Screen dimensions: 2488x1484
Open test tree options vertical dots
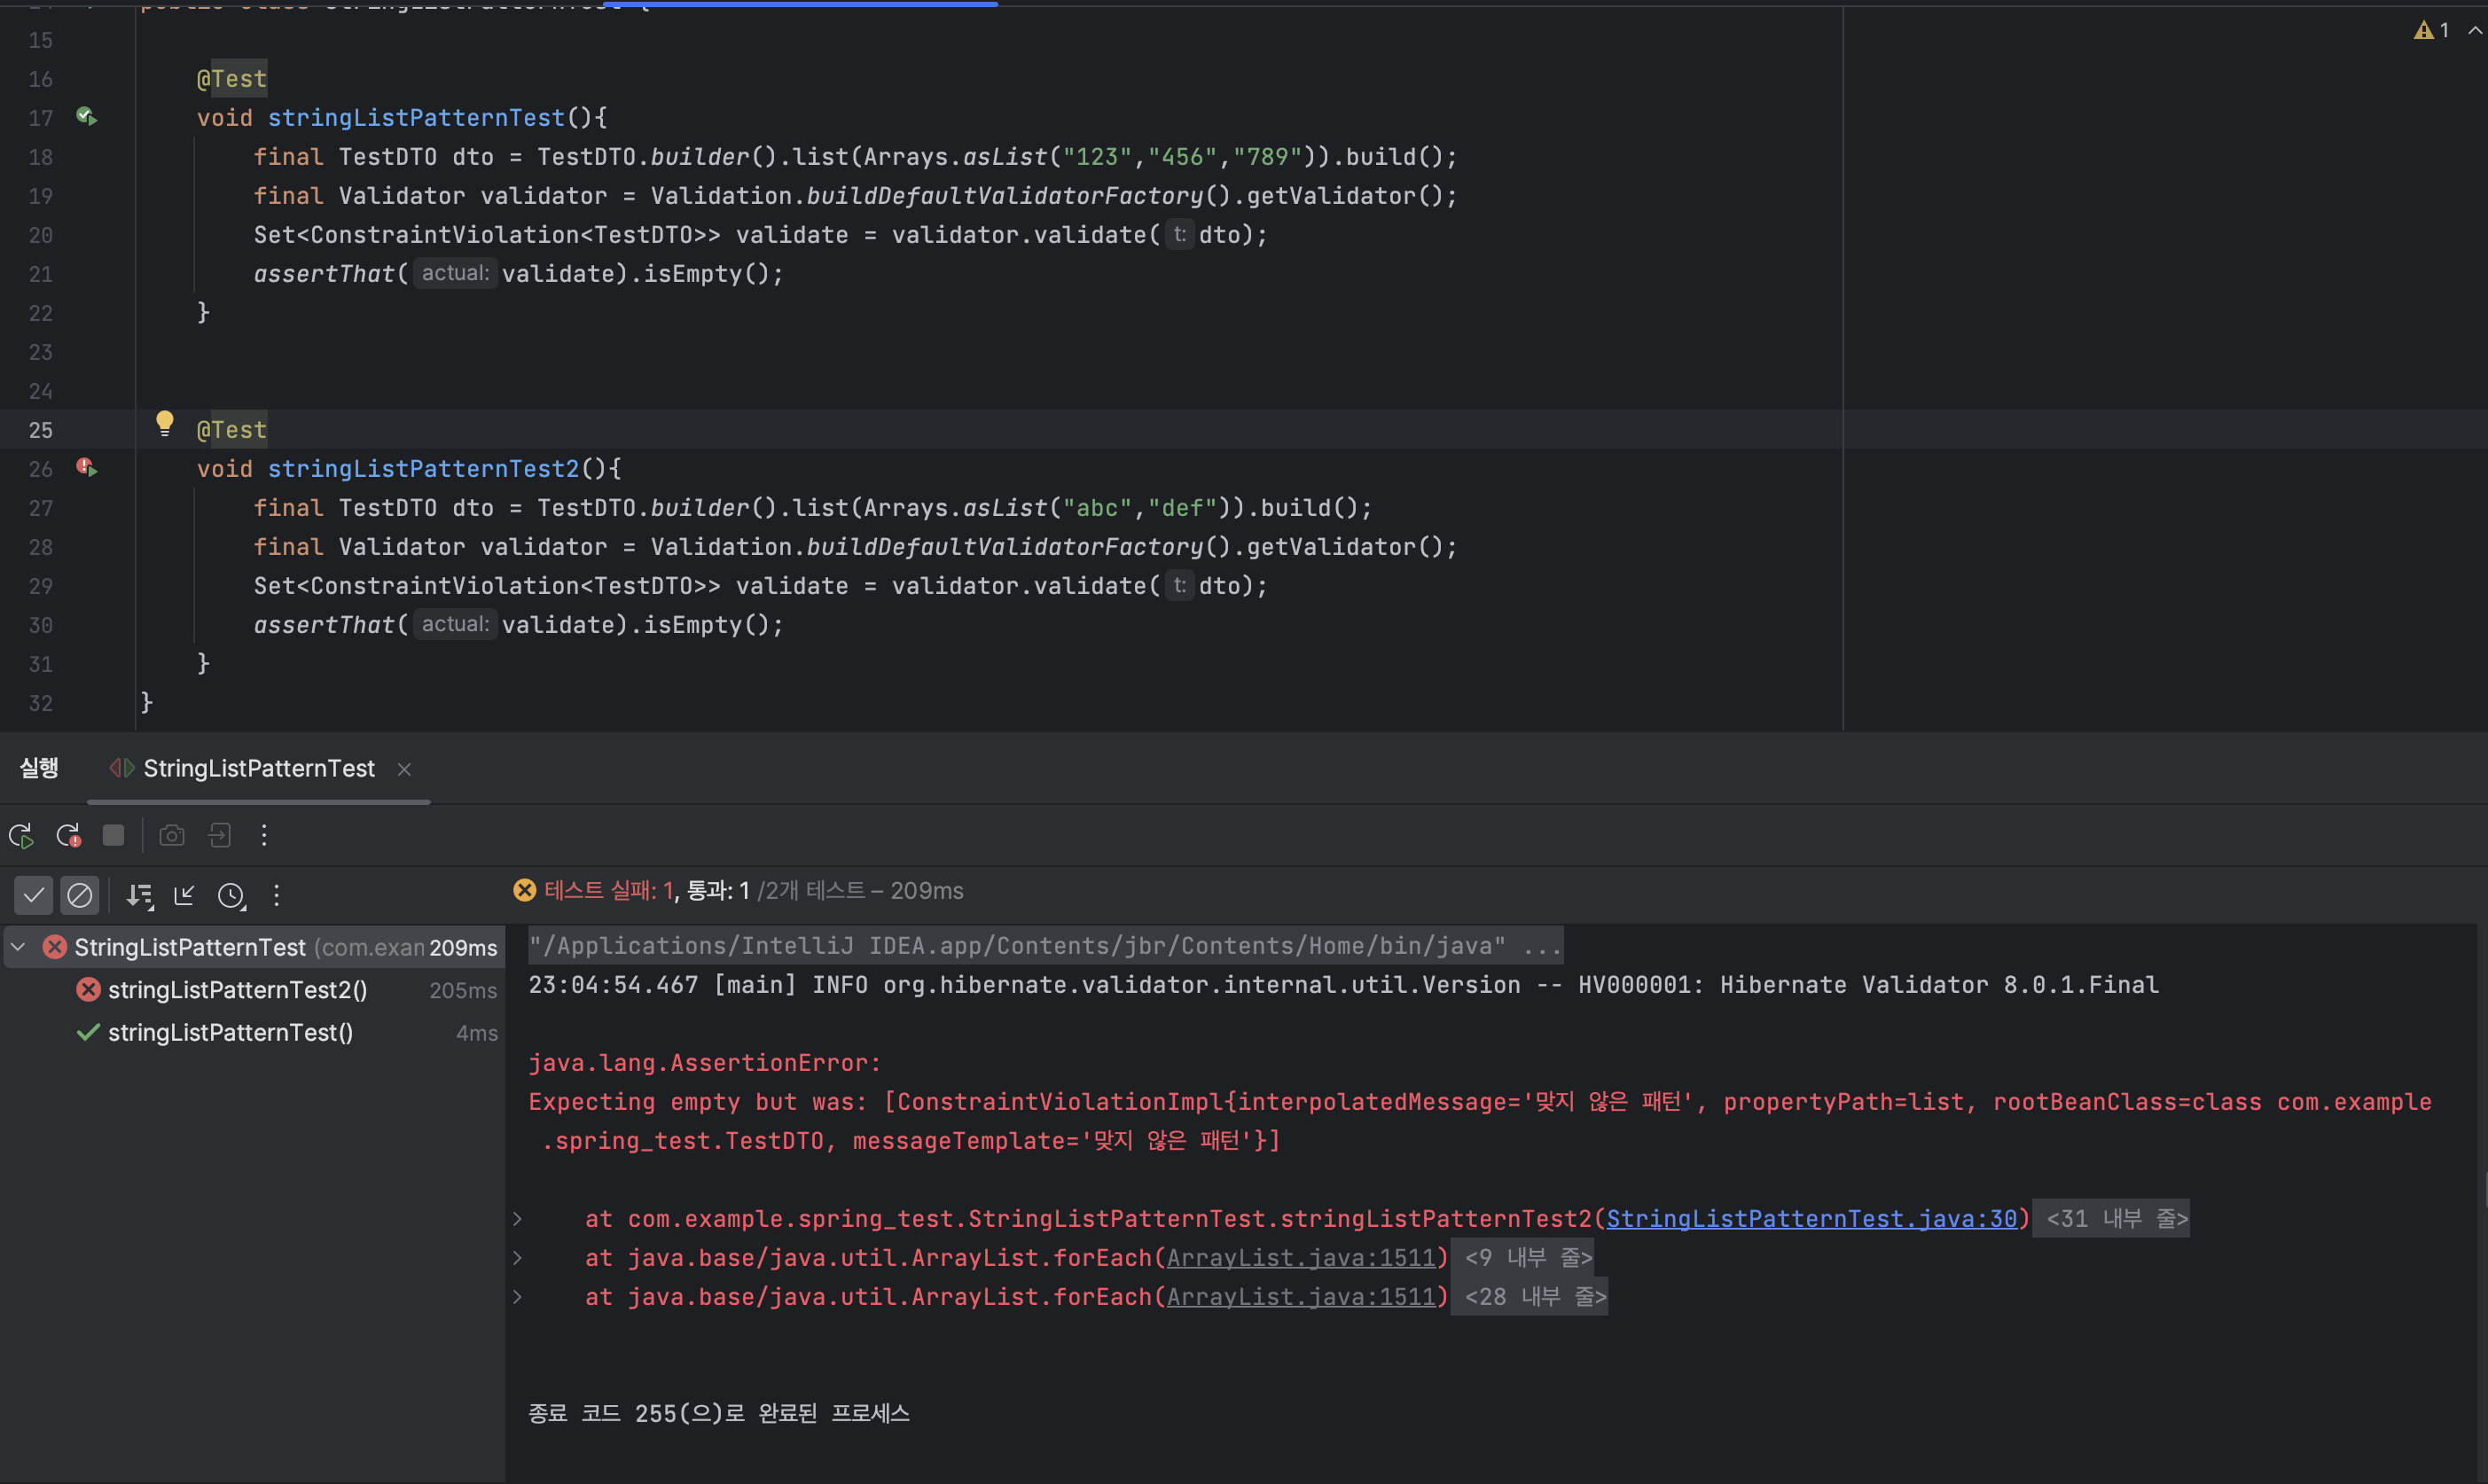click(277, 895)
